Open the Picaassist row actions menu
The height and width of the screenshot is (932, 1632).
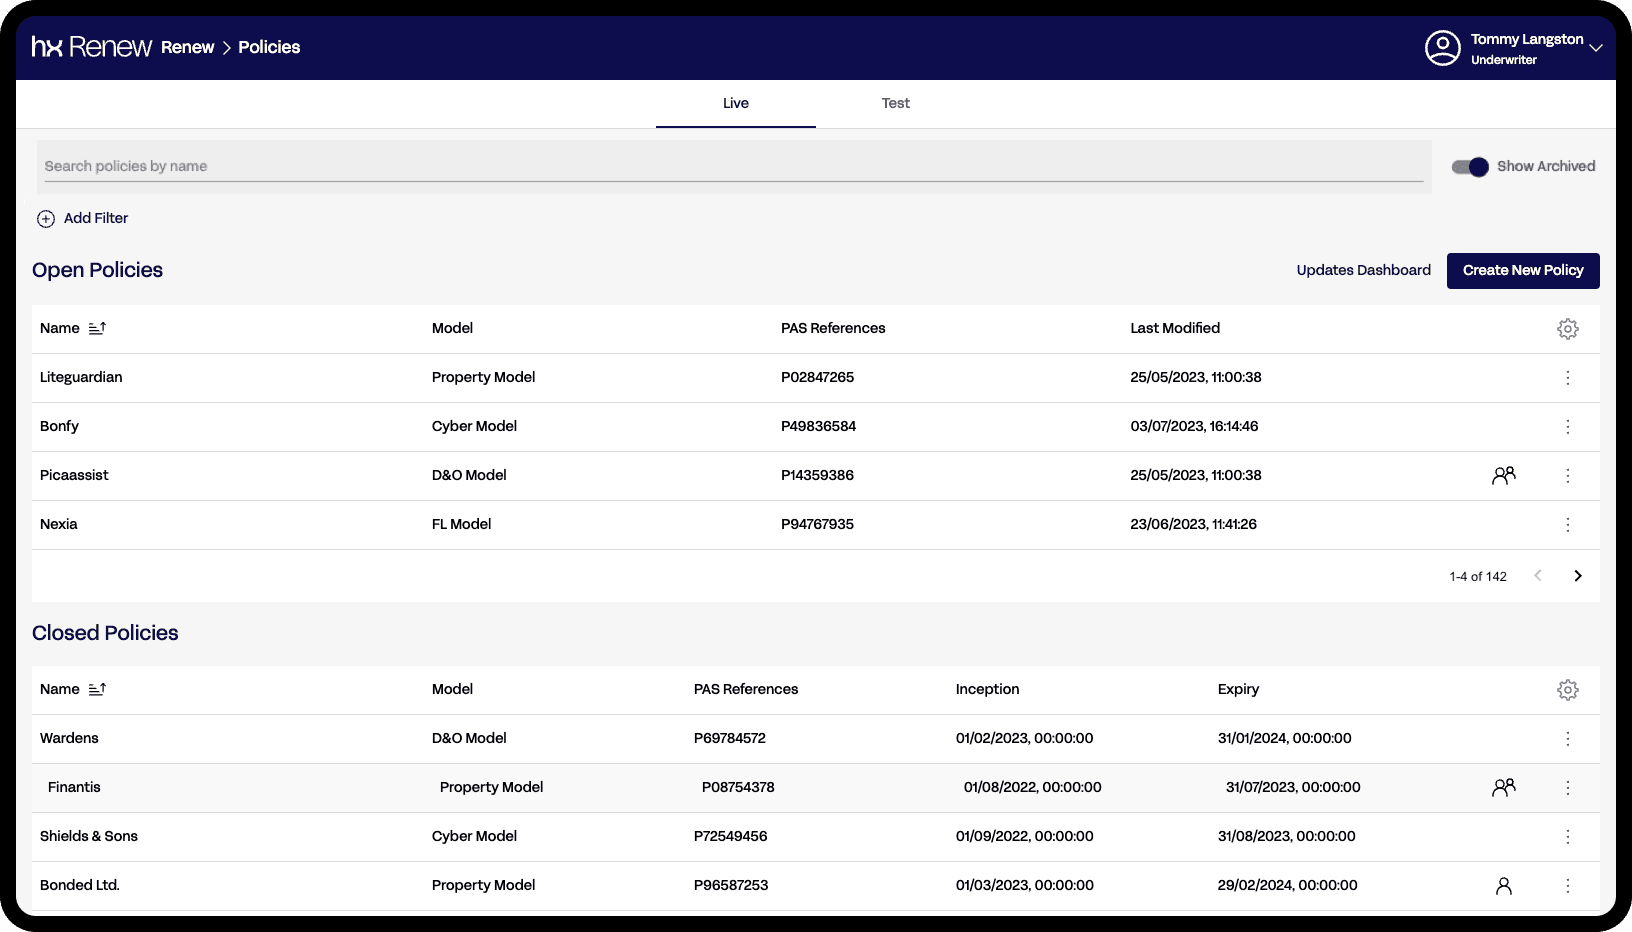point(1568,476)
